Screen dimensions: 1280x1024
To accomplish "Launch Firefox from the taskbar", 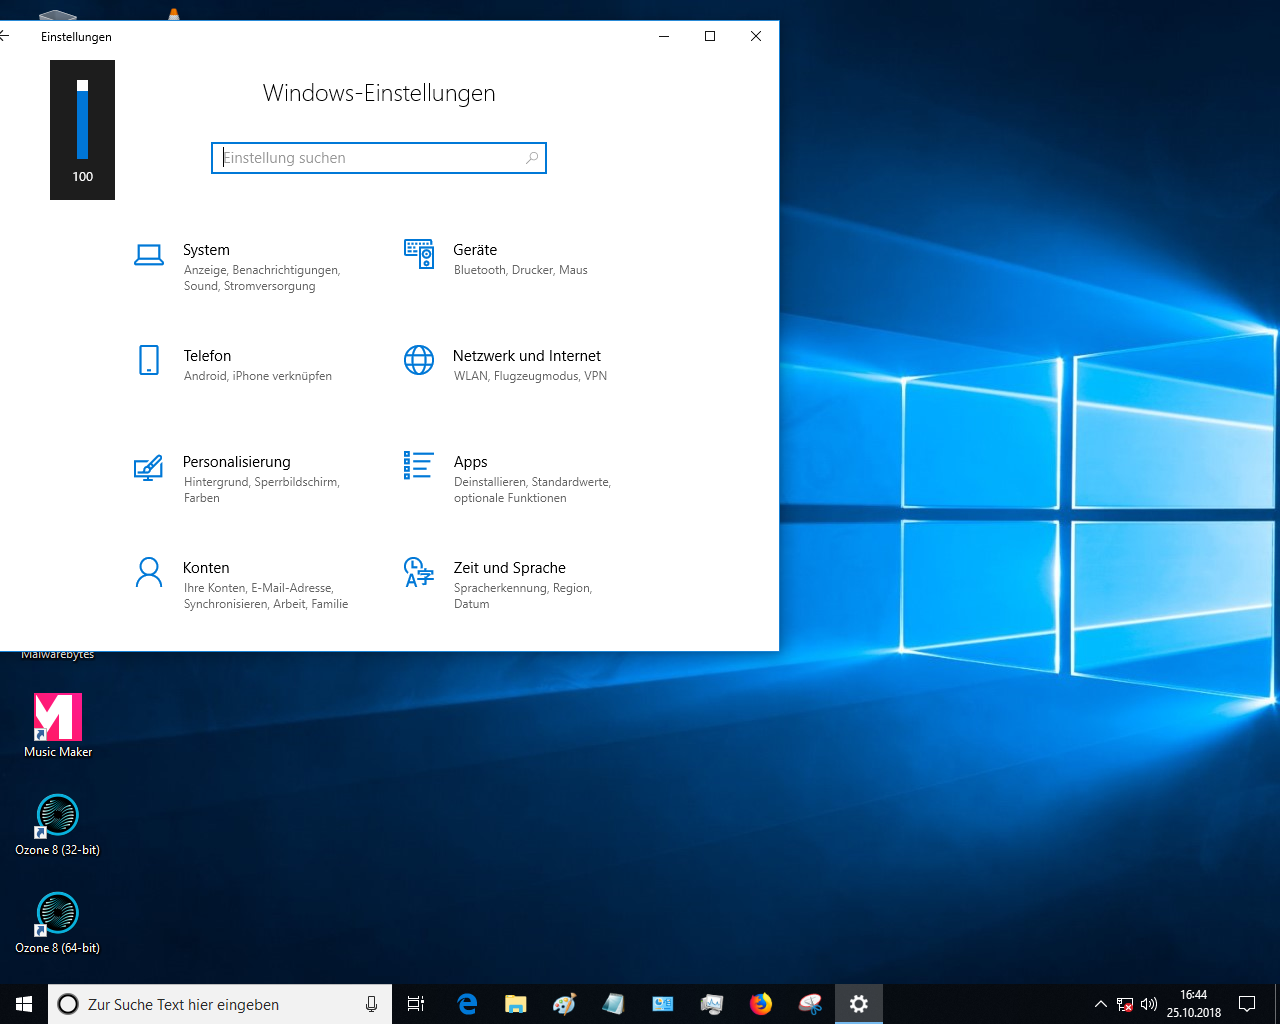I will (761, 1004).
